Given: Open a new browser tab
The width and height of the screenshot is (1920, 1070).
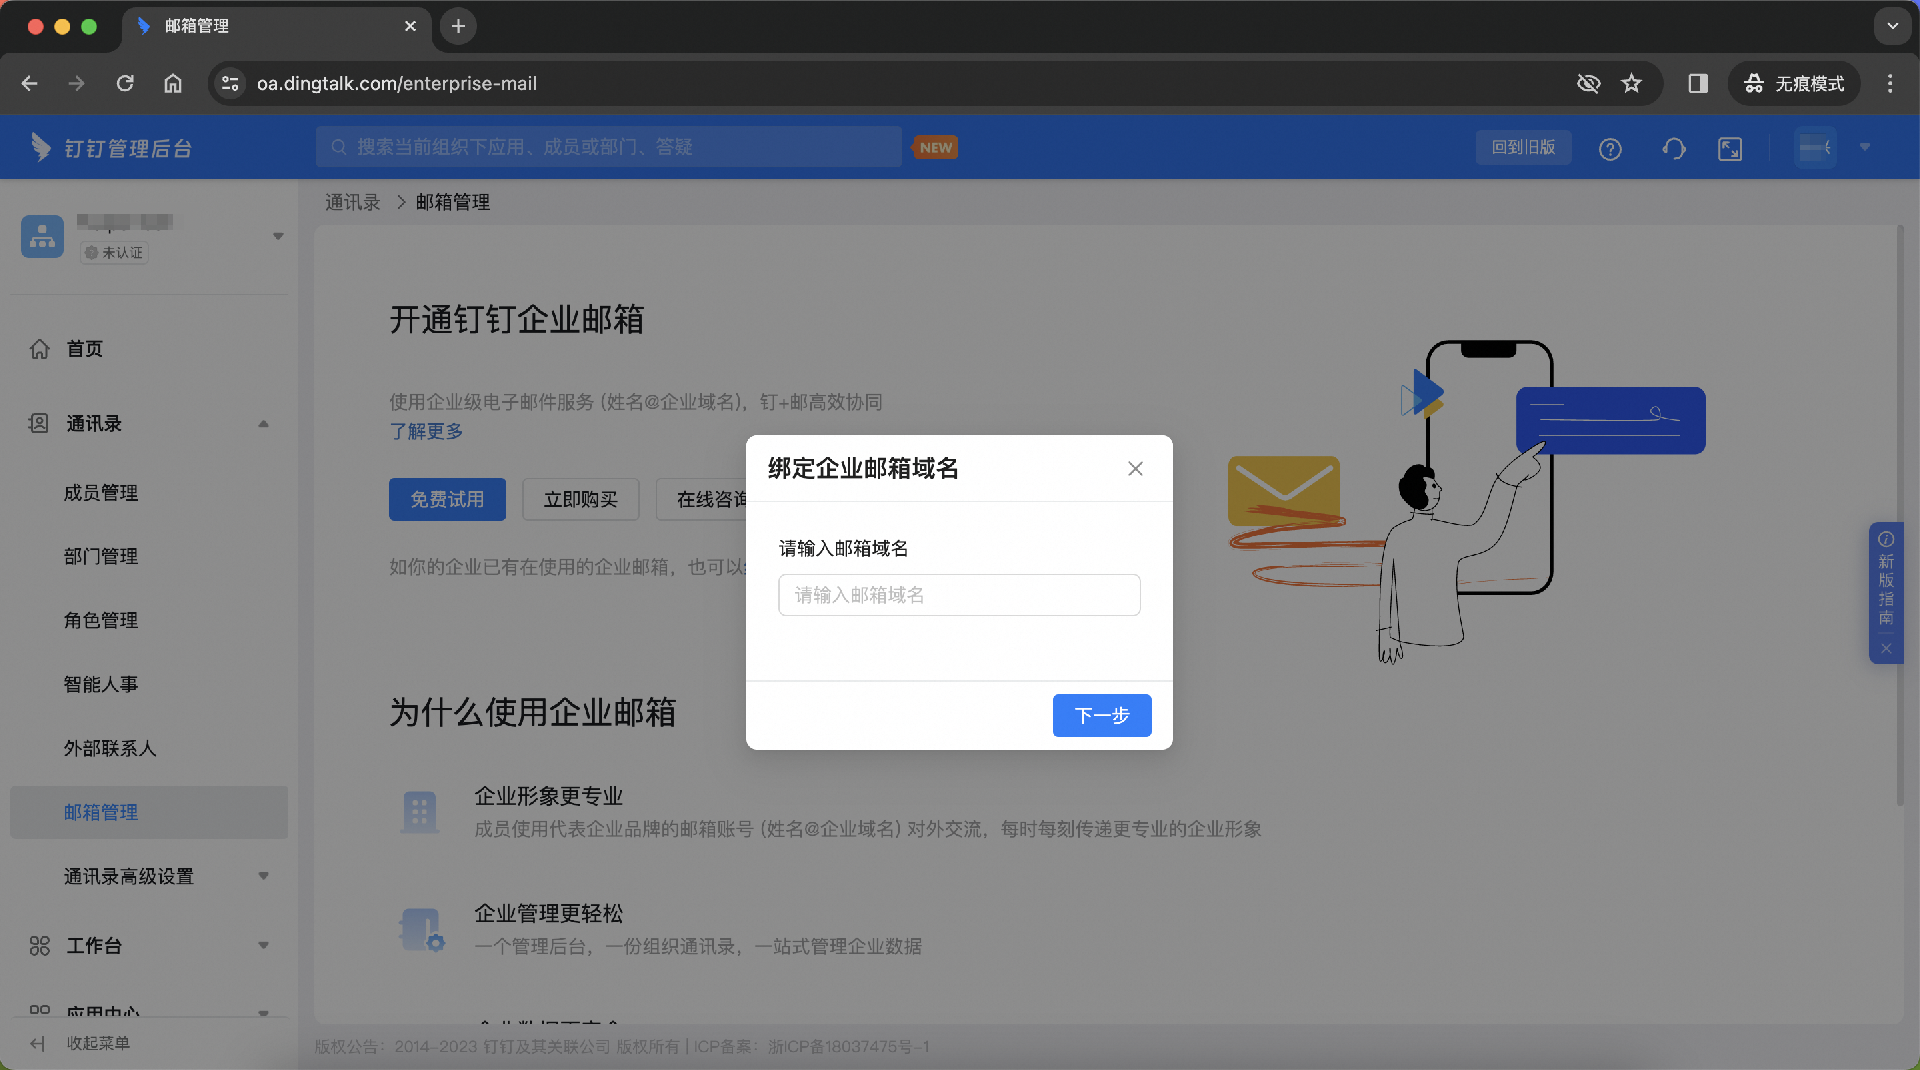Looking at the screenshot, I should (458, 26).
